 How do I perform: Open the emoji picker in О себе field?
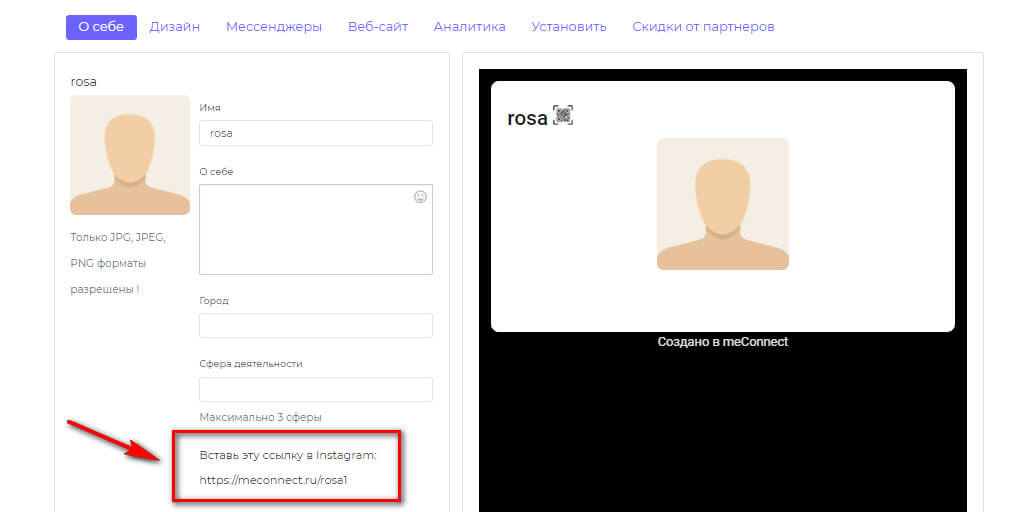point(420,197)
